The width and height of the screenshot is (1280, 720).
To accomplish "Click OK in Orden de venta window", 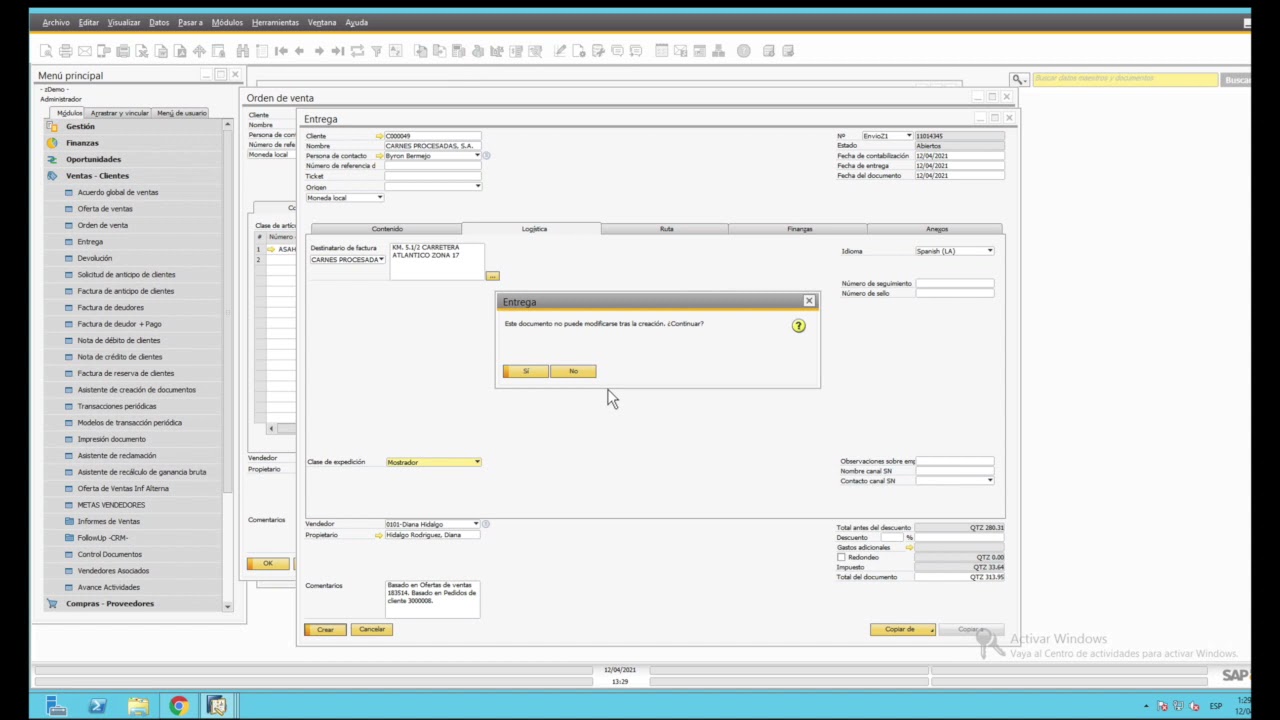I will (268, 563).
